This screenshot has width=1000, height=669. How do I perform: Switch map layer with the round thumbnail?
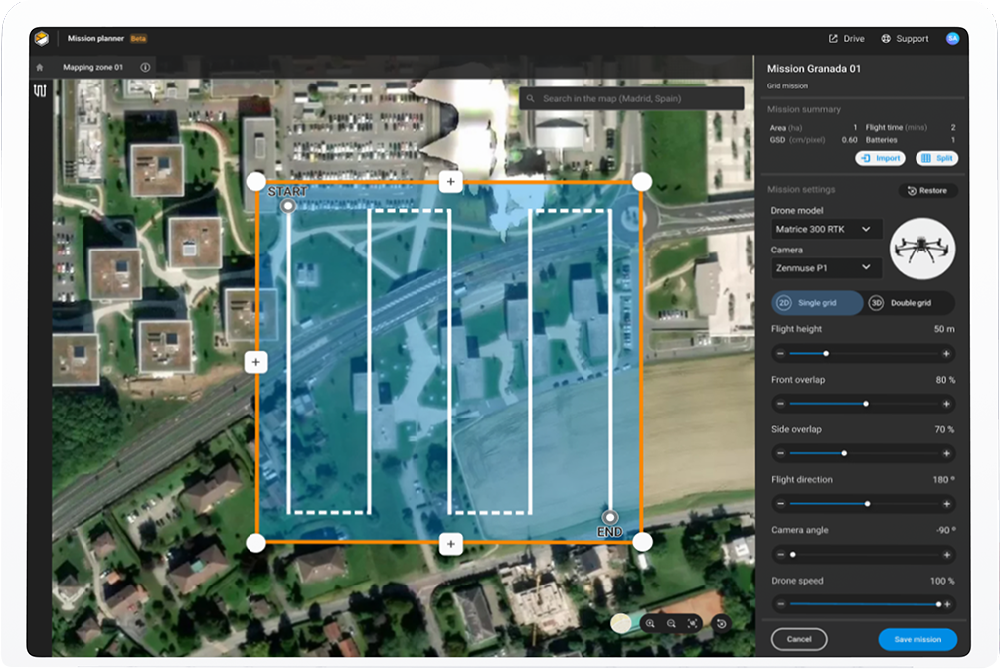click(621, 623)
